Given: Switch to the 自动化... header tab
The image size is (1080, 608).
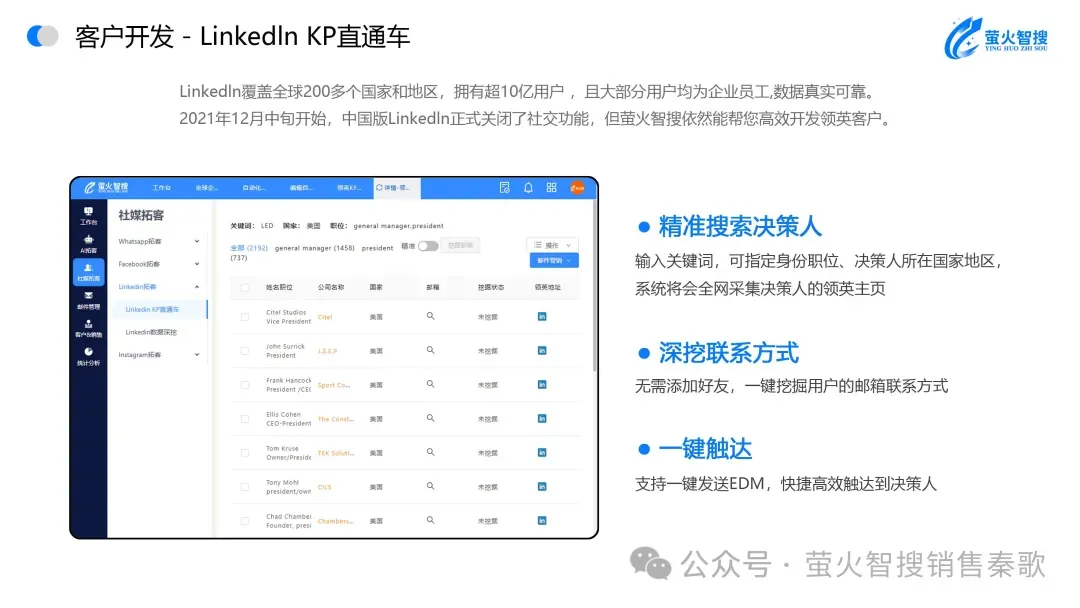Looking at the screenshot, I should [x=253, y=188].
